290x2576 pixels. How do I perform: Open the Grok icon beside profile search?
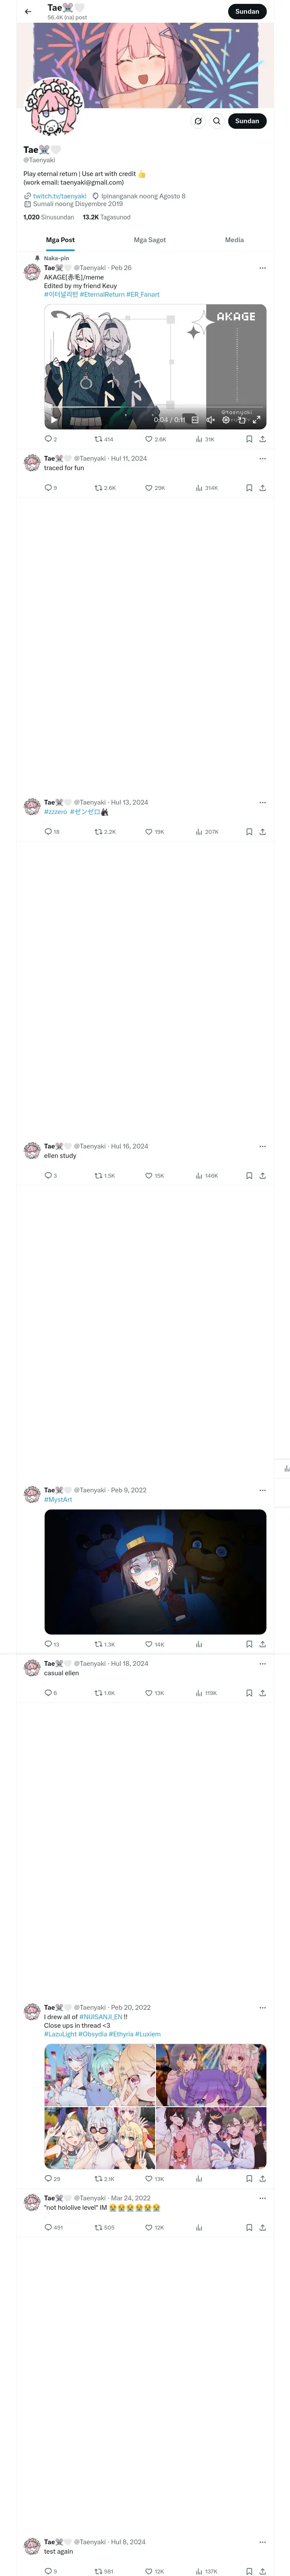click(198, 121)
